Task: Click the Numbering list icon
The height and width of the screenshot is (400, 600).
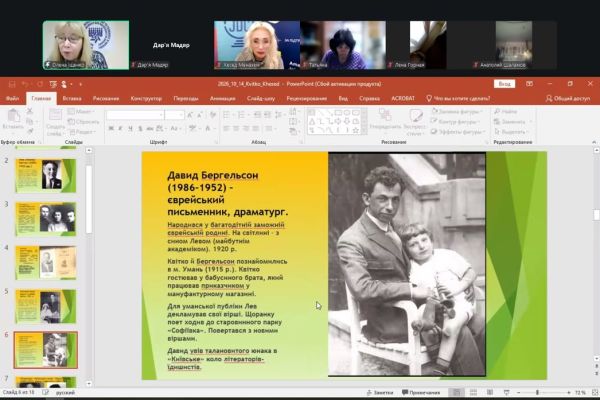Action: tap(243, 115)
